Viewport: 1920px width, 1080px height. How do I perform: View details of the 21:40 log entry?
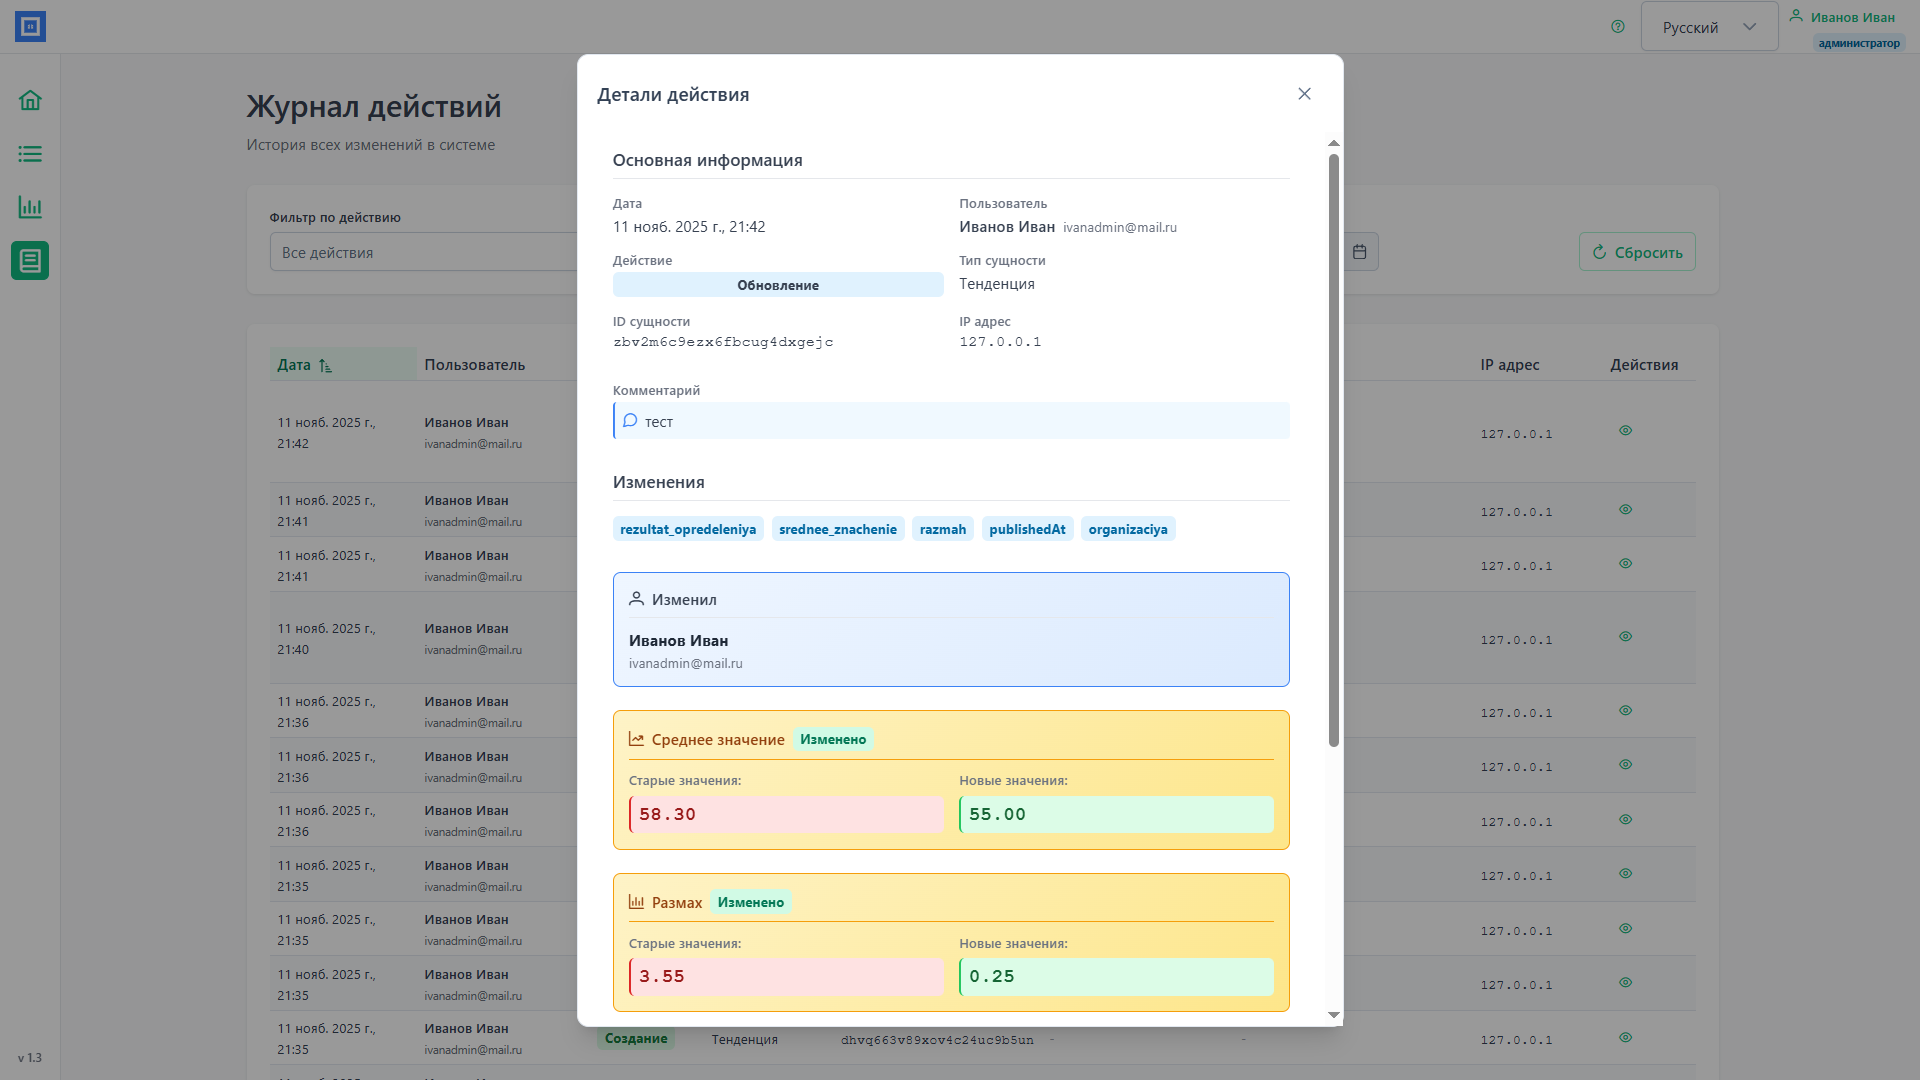(1625, 637)
